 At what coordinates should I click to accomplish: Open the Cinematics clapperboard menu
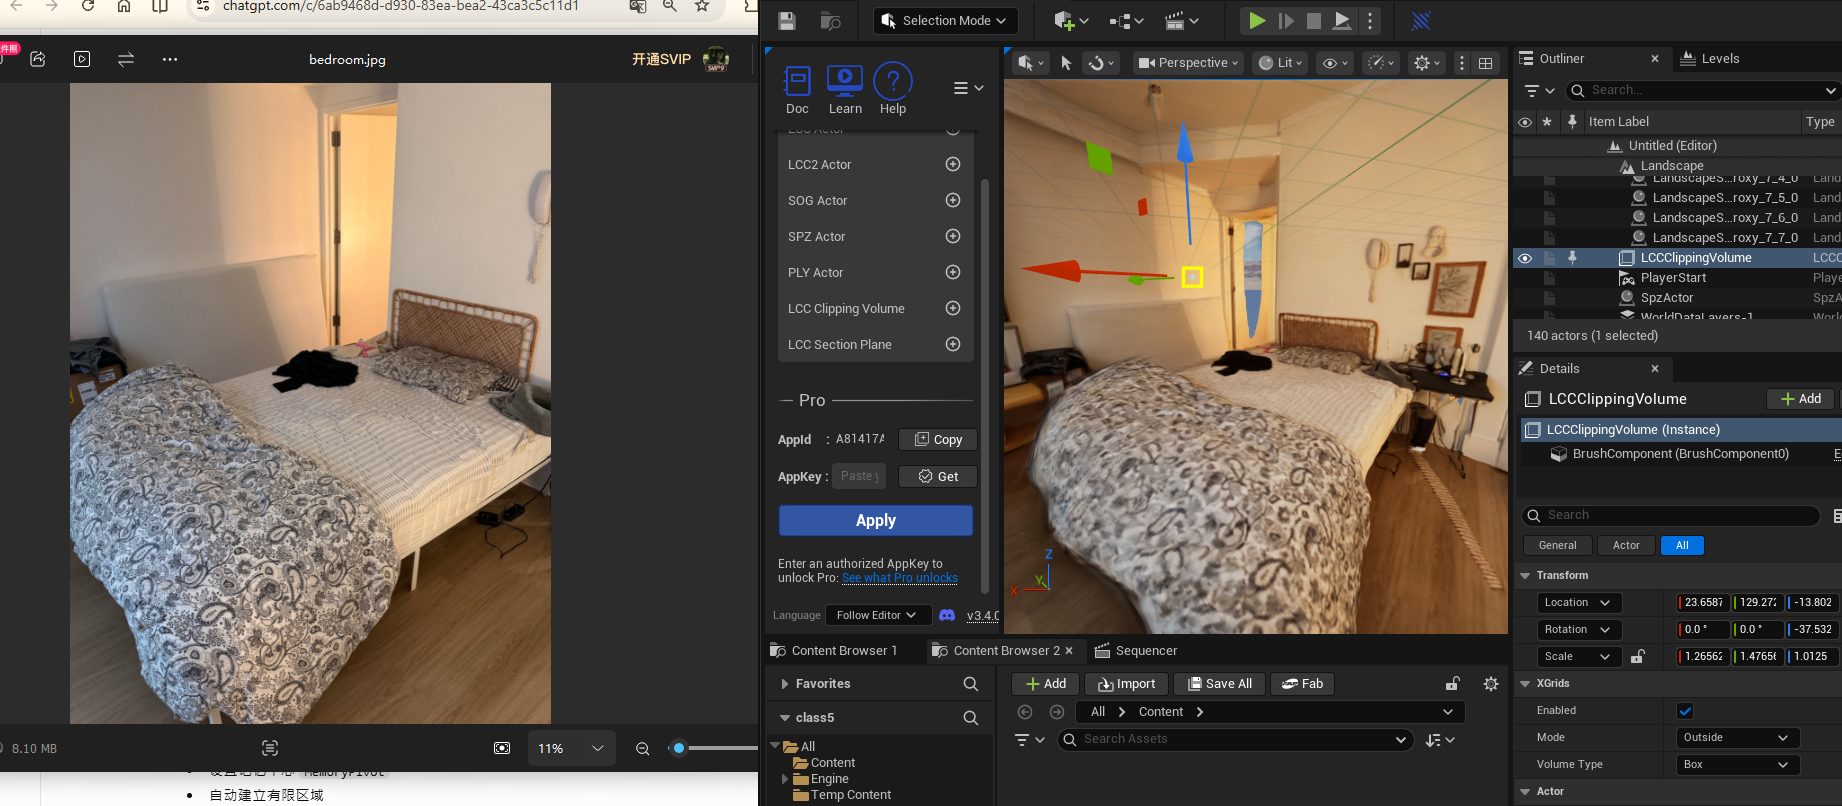(1182, 21)
